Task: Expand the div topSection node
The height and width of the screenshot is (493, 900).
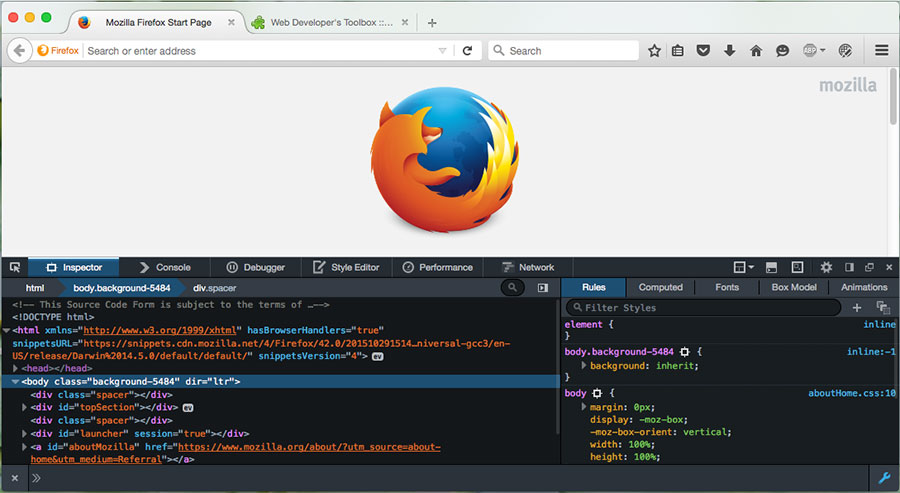Action: [25, 408]
